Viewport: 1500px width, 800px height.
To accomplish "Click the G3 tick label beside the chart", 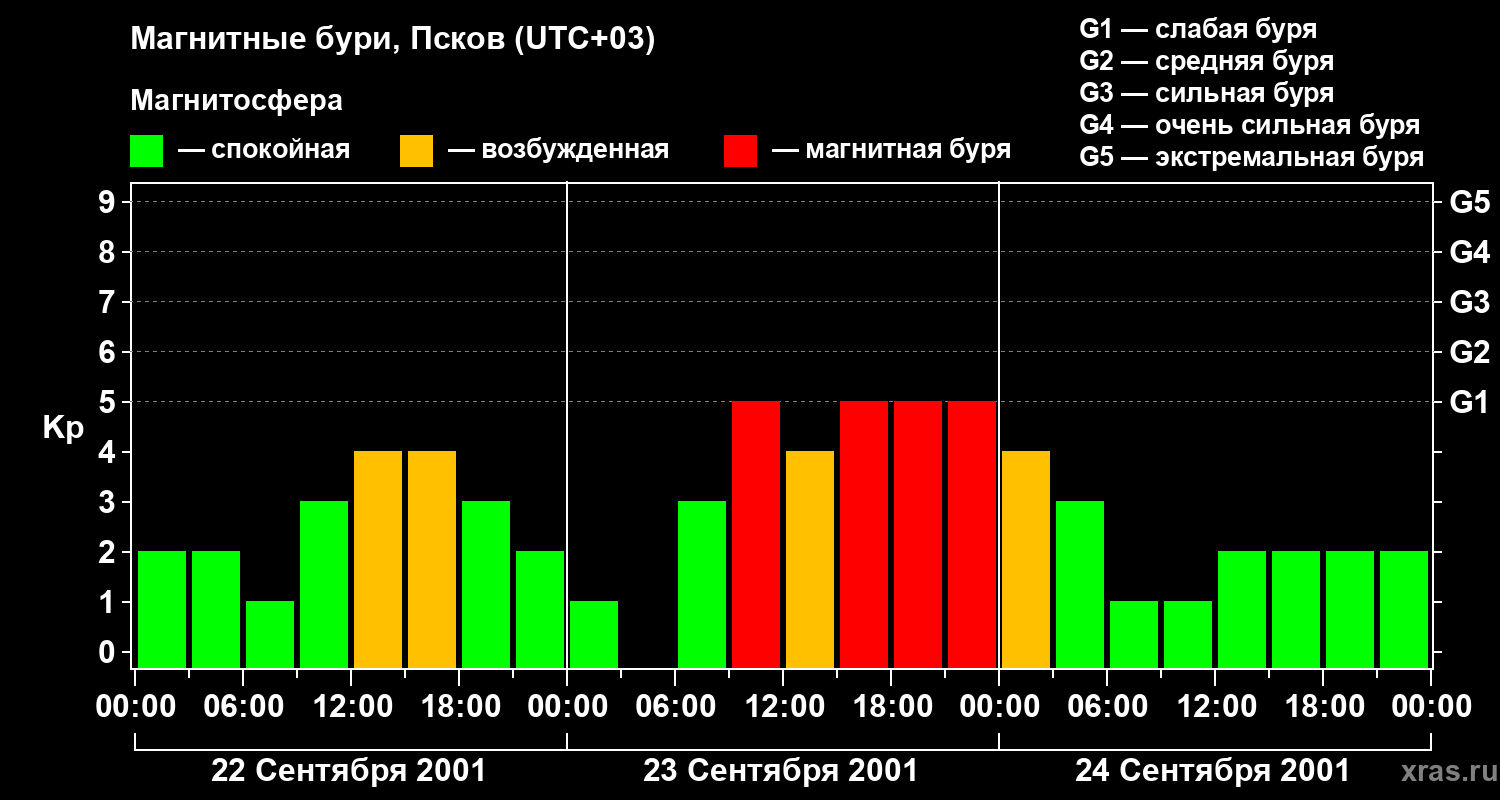I will (1469, 303).
